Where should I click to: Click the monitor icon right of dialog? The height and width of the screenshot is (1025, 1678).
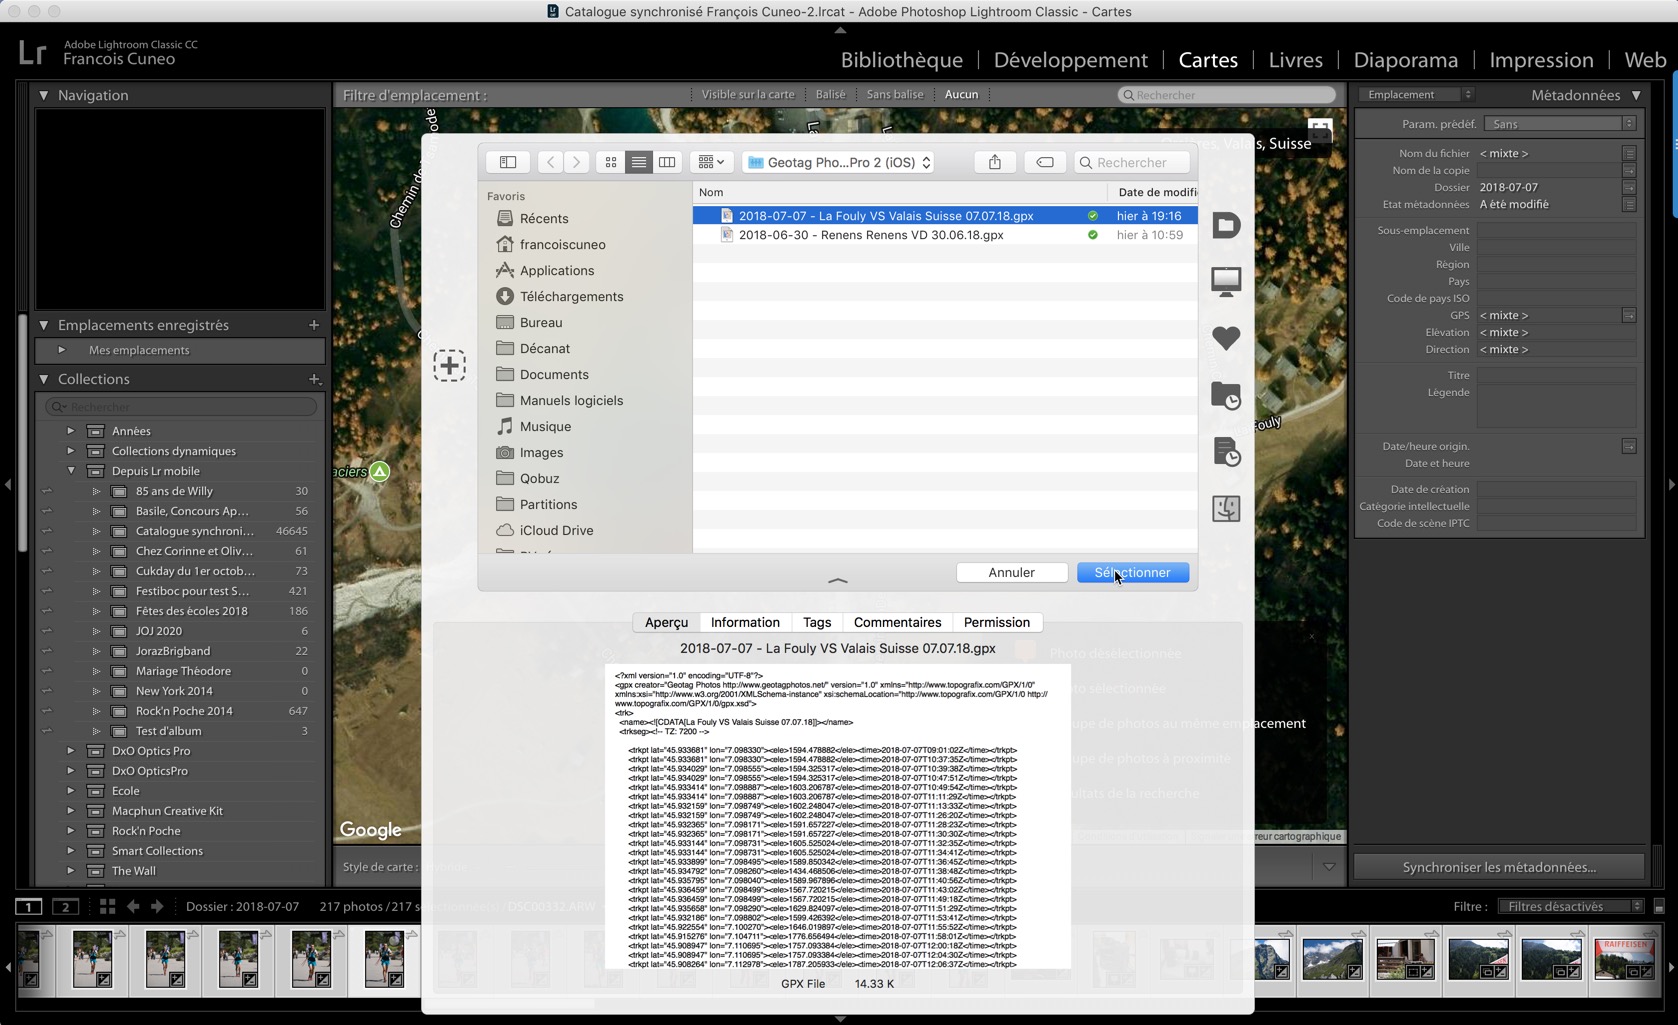(x=1226, y=281)
